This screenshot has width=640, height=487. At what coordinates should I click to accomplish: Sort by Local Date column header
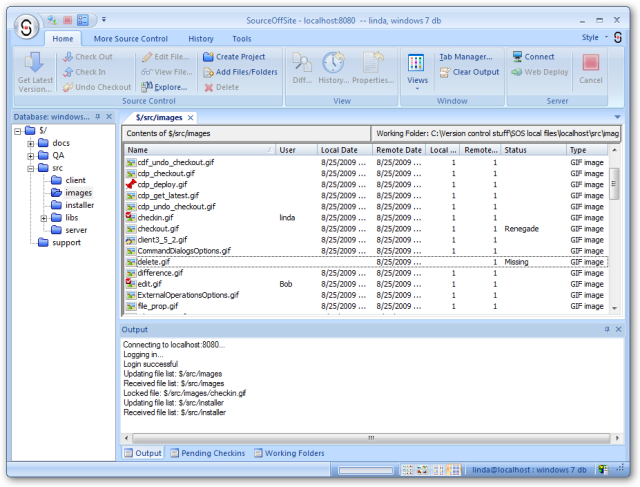pos(344,150)
